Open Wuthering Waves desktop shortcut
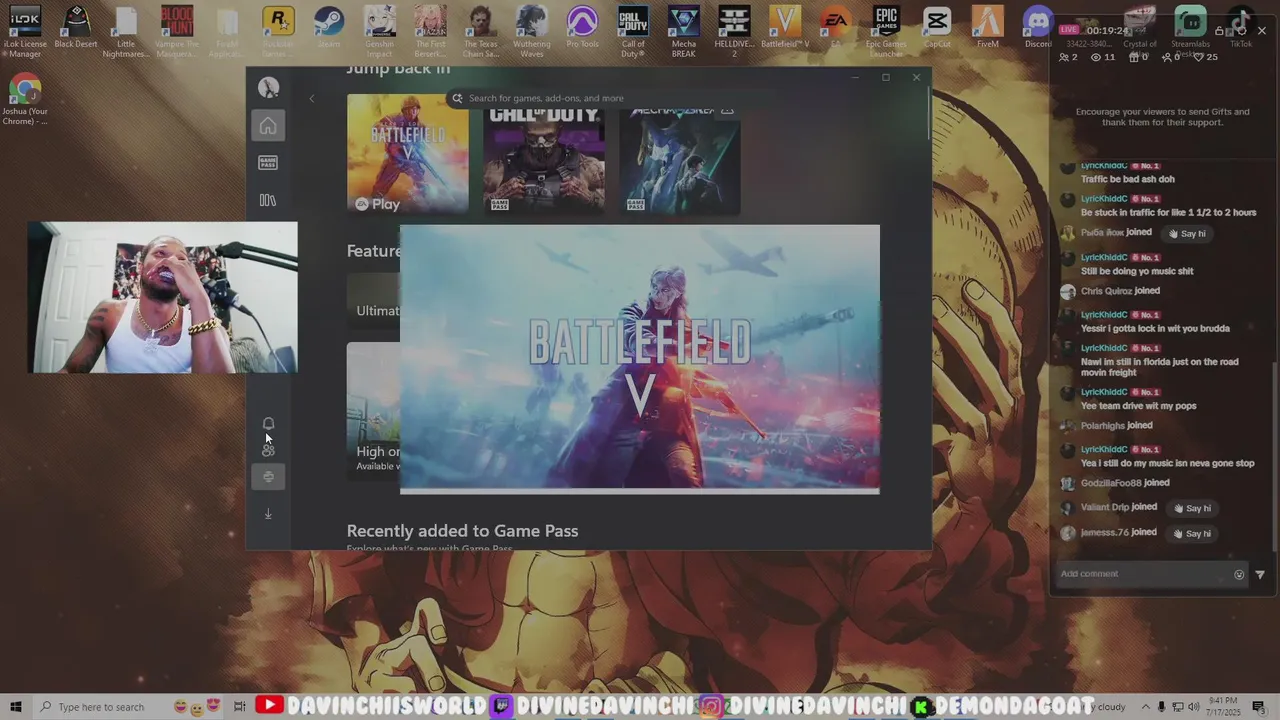 (532, 31)
